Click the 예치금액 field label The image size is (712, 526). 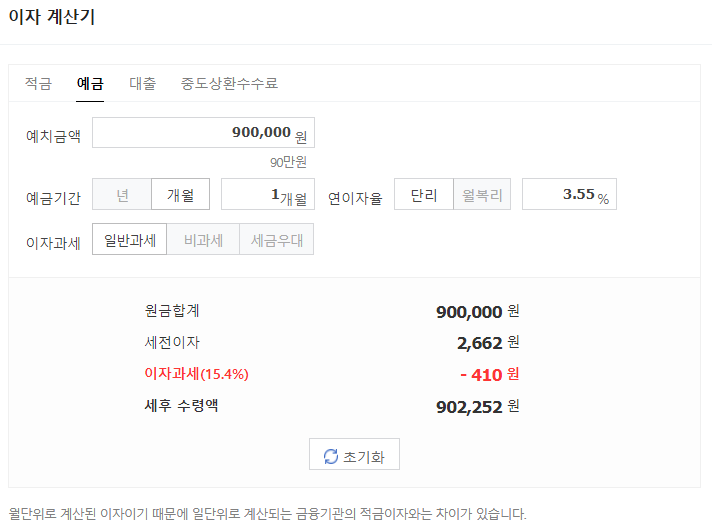pos(53,136)
